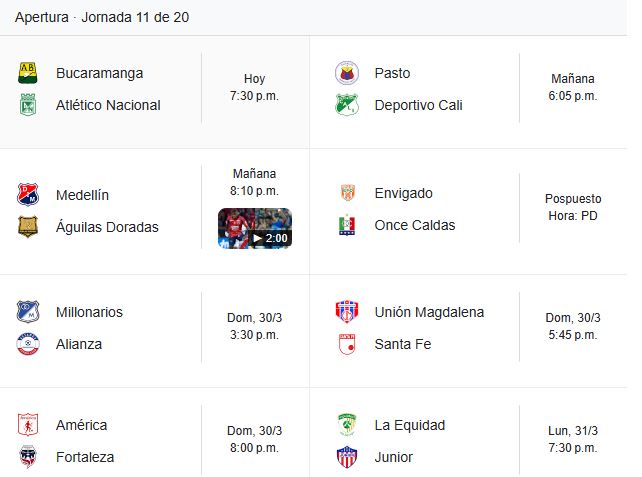This screenshot has height=477, width=642.
Task: Click the Apertura Jornada 11 header
Action: coord(102,17)
